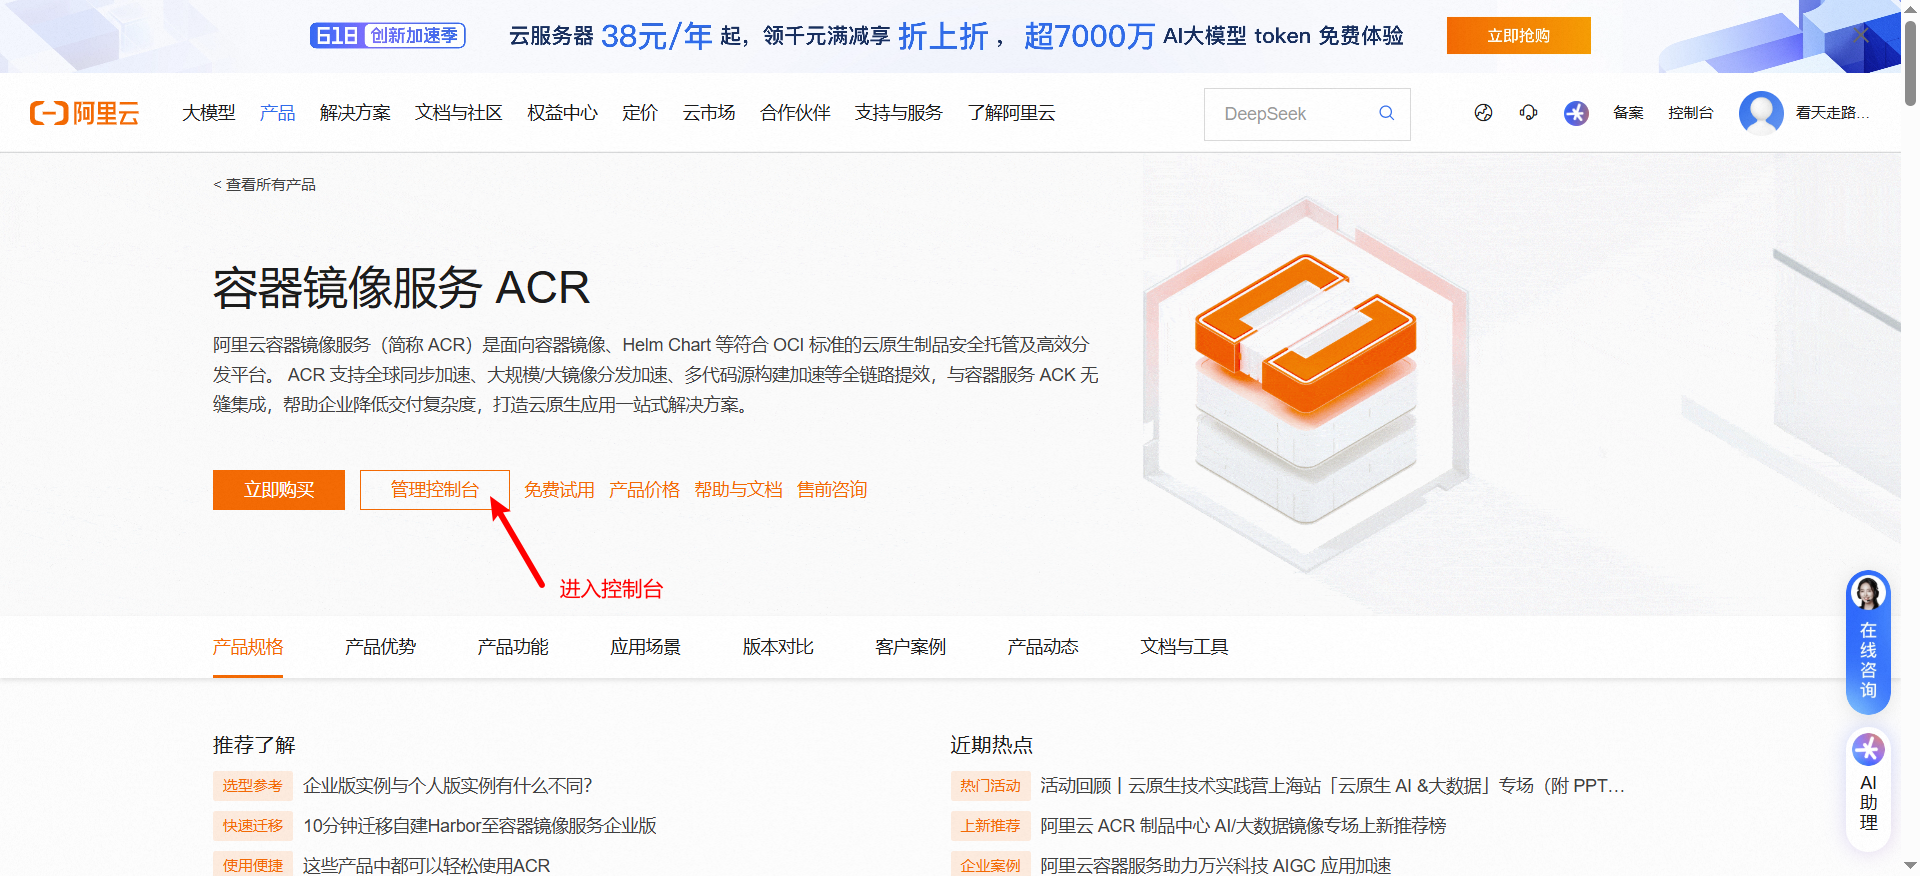Open the 文档与社区 menu

tap(459, 113)
